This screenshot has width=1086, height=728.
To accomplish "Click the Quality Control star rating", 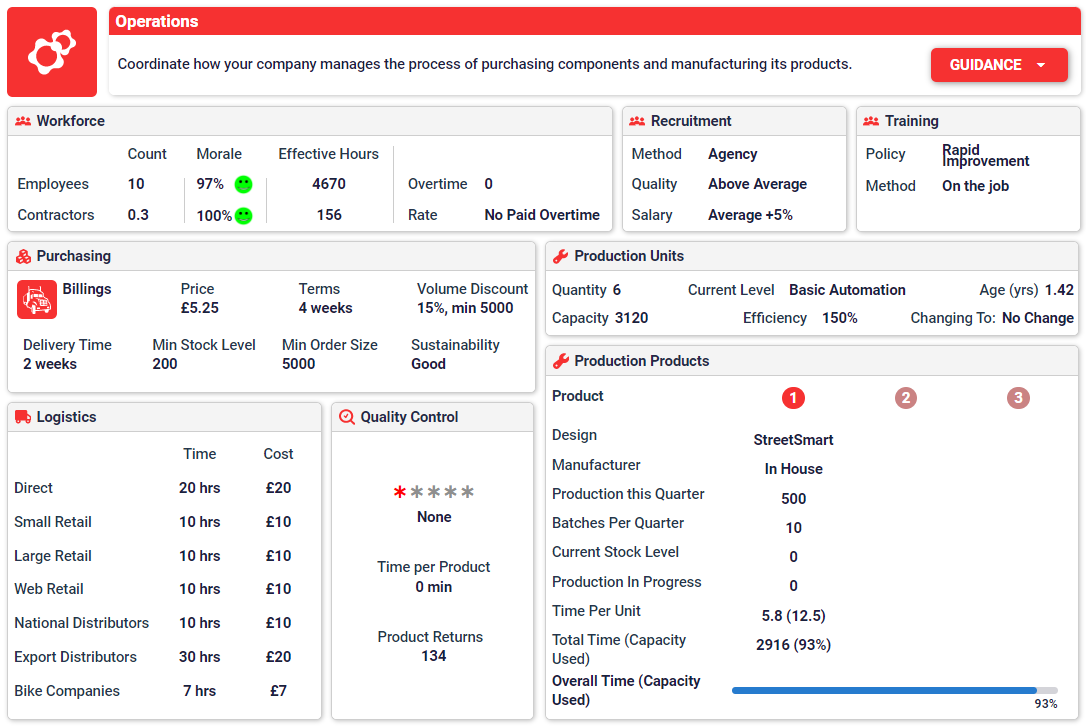I will (x=434, y=492).
